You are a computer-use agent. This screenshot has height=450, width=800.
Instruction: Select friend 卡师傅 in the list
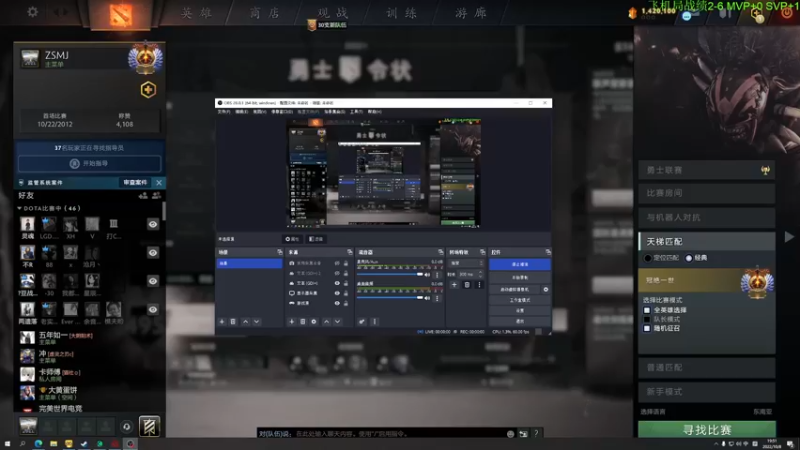88,374
